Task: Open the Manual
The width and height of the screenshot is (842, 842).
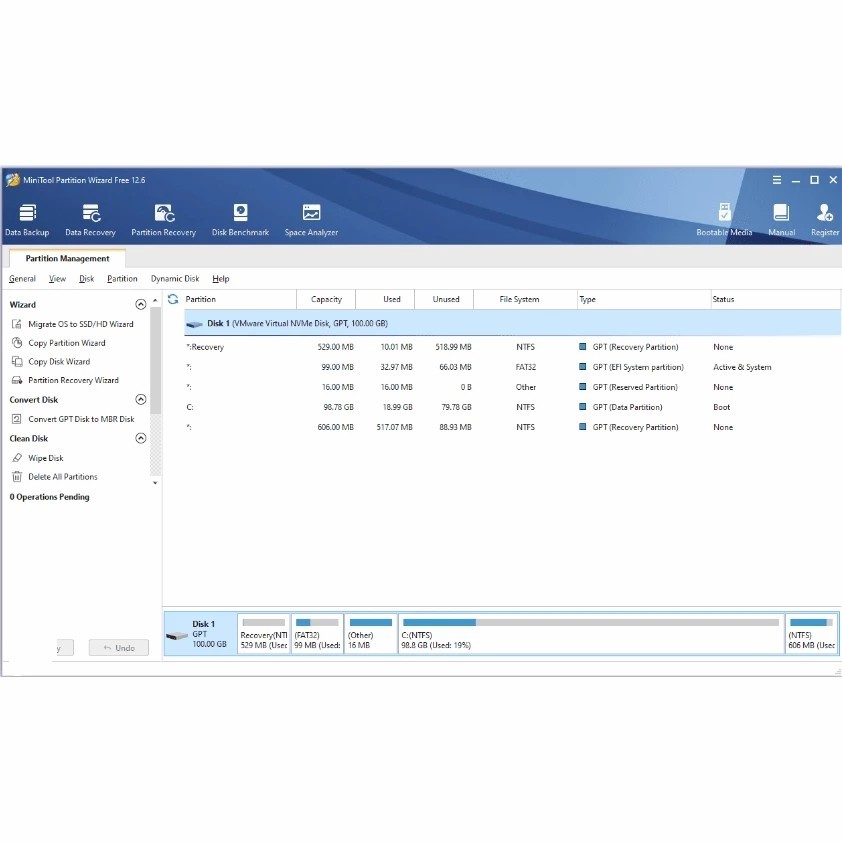Action: (781, 220)
